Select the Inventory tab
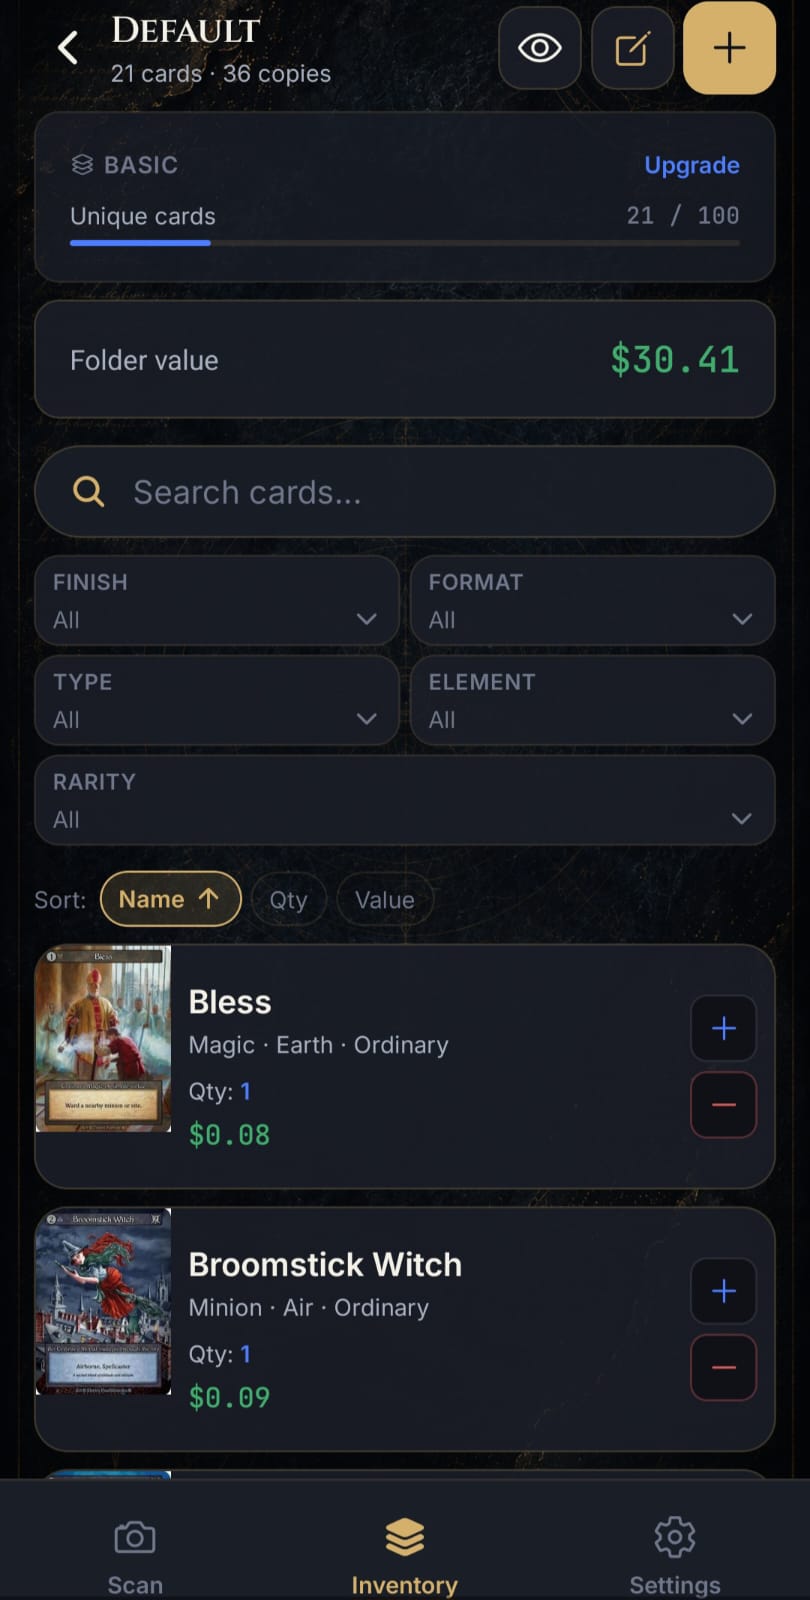Viewport: 810px width, 1600px height. 405,1556
